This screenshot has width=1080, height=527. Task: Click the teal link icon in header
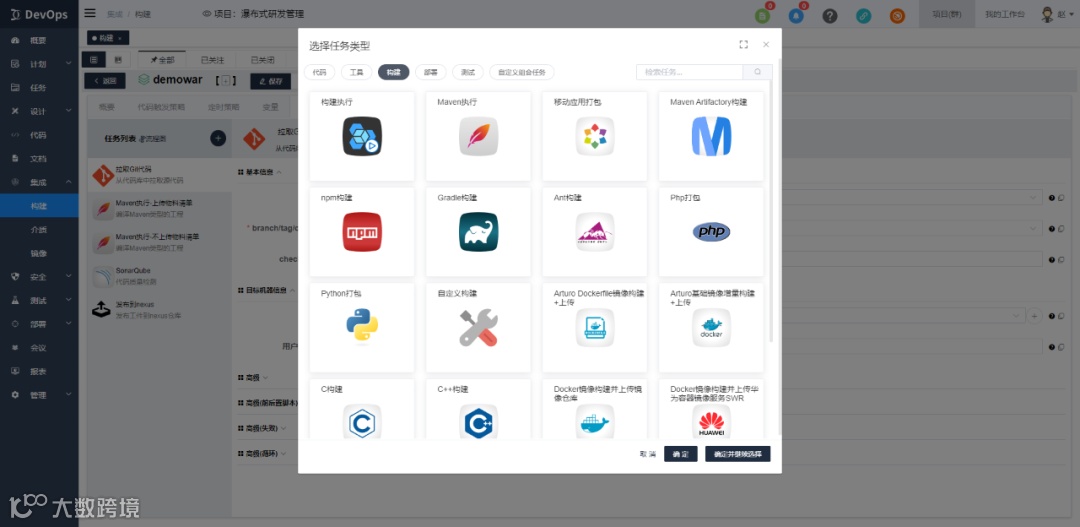click(x=864, y=15)
